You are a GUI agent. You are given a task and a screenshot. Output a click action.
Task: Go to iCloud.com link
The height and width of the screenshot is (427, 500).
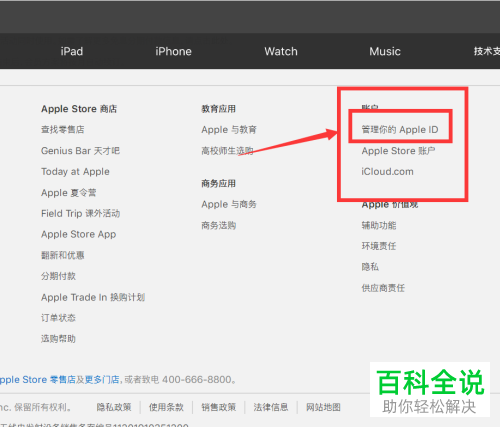(387, 172)
